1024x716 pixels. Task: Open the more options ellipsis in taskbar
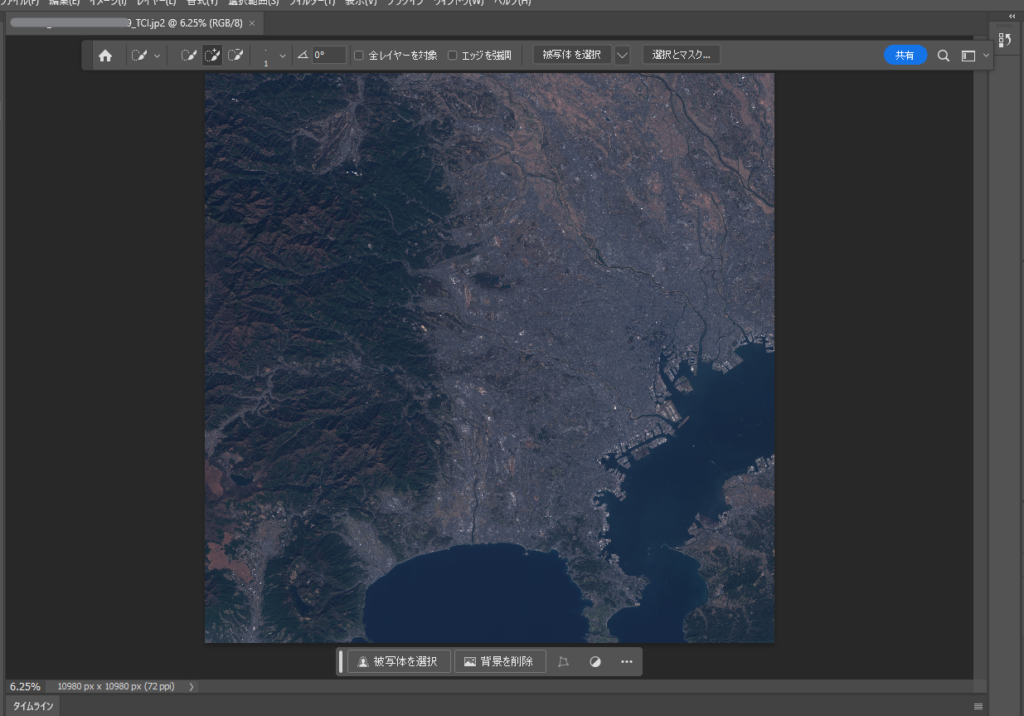click(627, 662)
